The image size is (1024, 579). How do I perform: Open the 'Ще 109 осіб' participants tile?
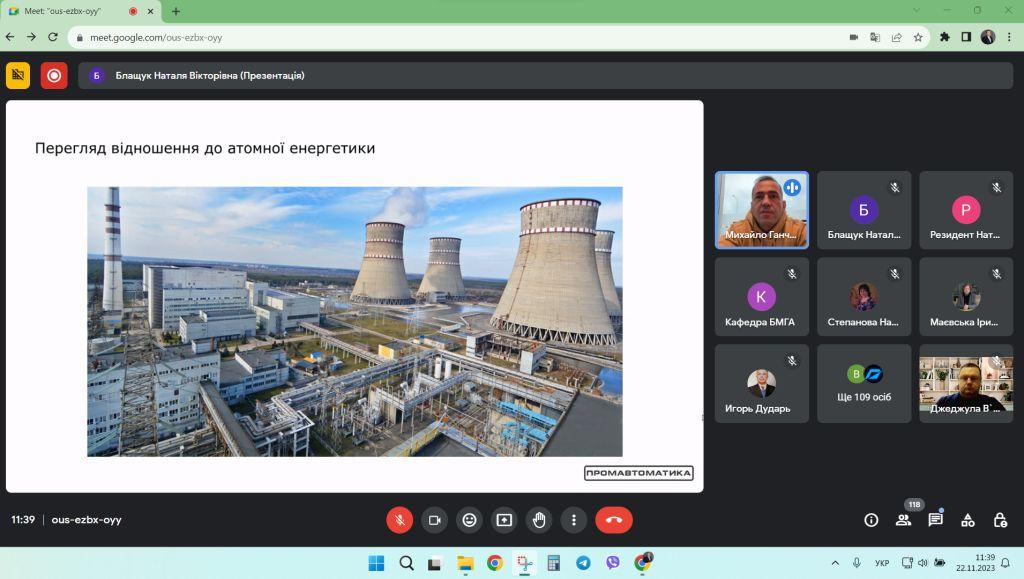(x=864, y=384)
